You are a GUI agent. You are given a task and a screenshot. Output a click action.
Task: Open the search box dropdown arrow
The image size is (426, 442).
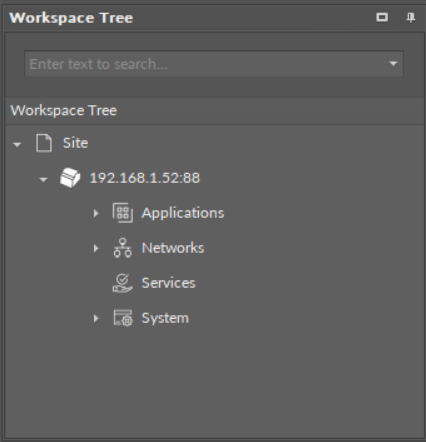point(393,64)
